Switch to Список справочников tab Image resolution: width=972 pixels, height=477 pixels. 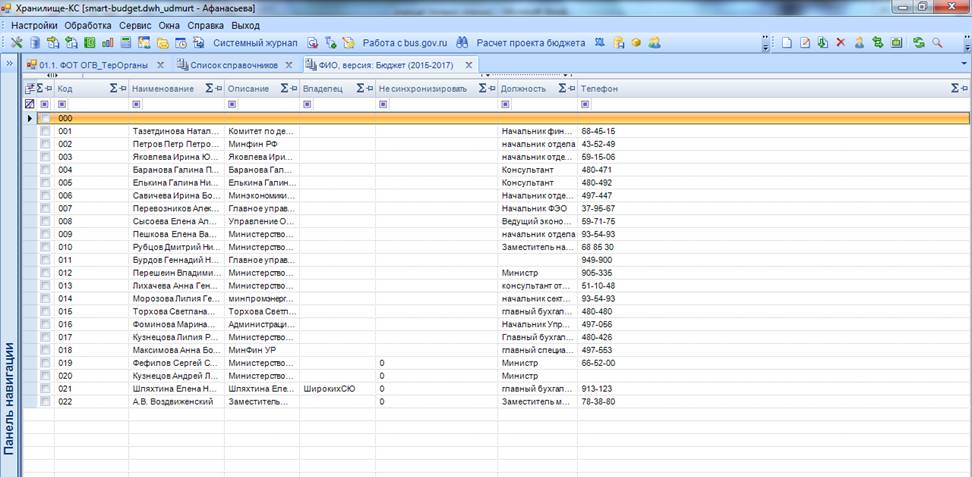[x=228, y=65]
